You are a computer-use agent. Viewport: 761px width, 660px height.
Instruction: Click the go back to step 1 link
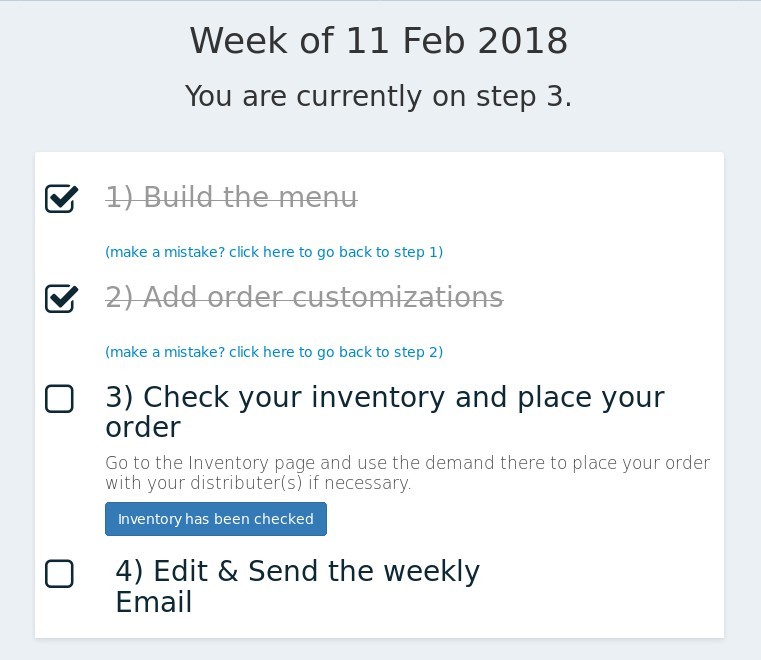point(274,252)
